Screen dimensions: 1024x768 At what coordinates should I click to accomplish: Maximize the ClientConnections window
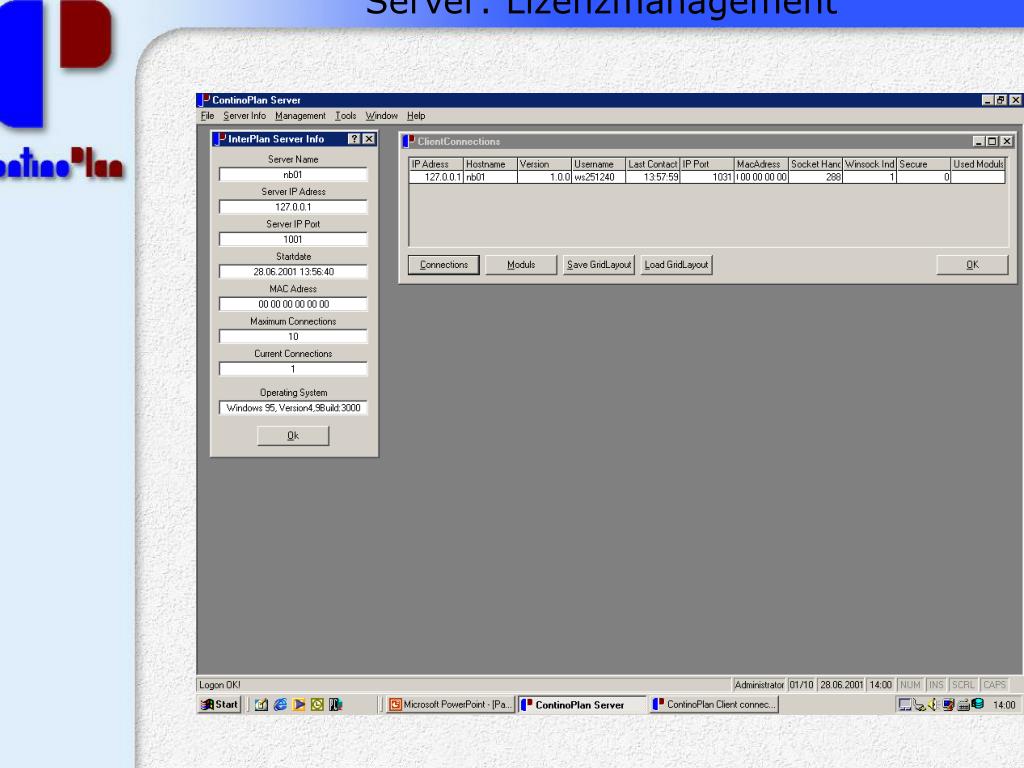(x=992, y=141)
